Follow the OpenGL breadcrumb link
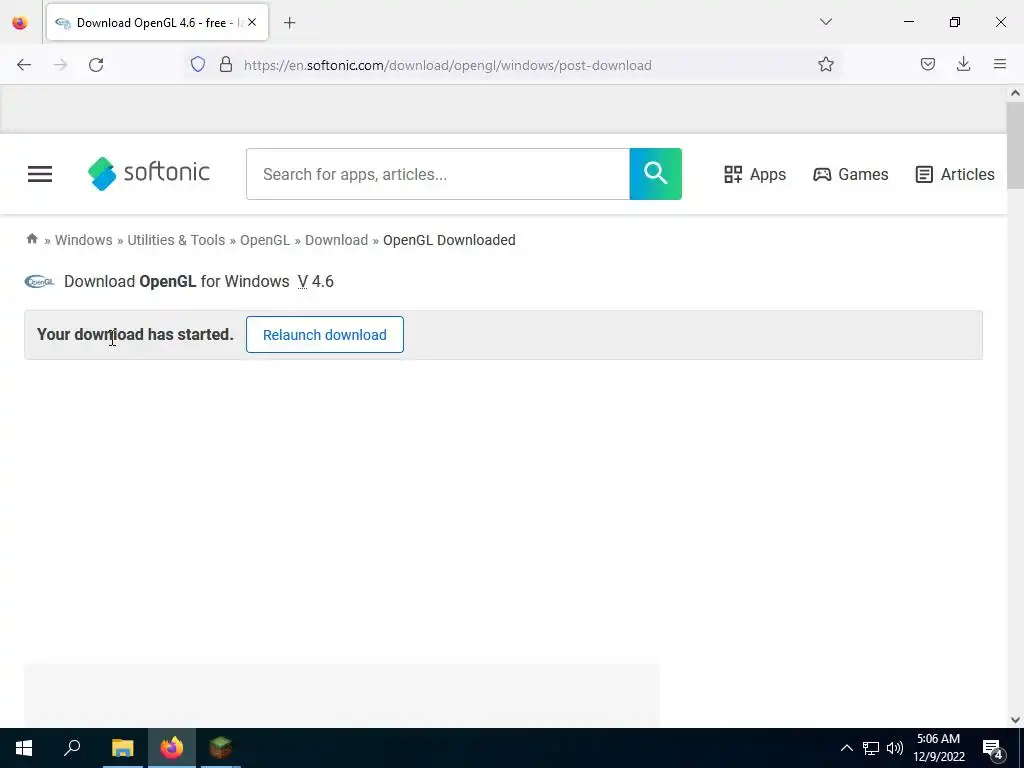Screen dimensions: 1024x768 (x=264, y=240)
